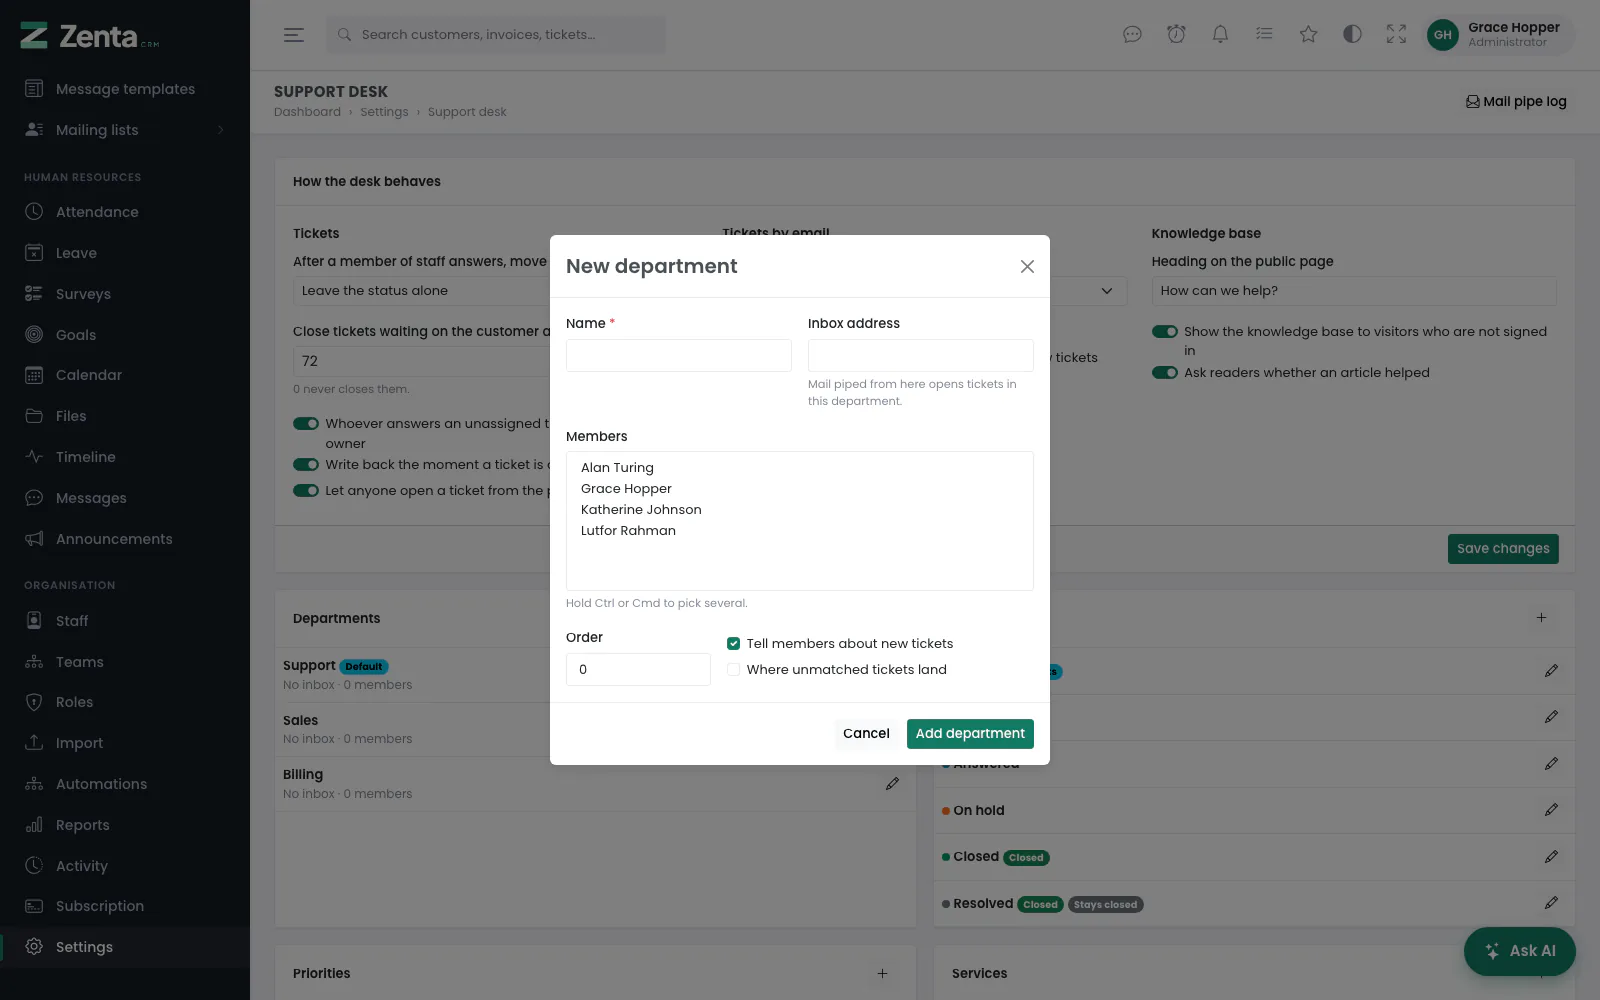1600x1000 pixels.
Task: Open the Leave the status alone dropdown
Action: [x=421, y=291]
